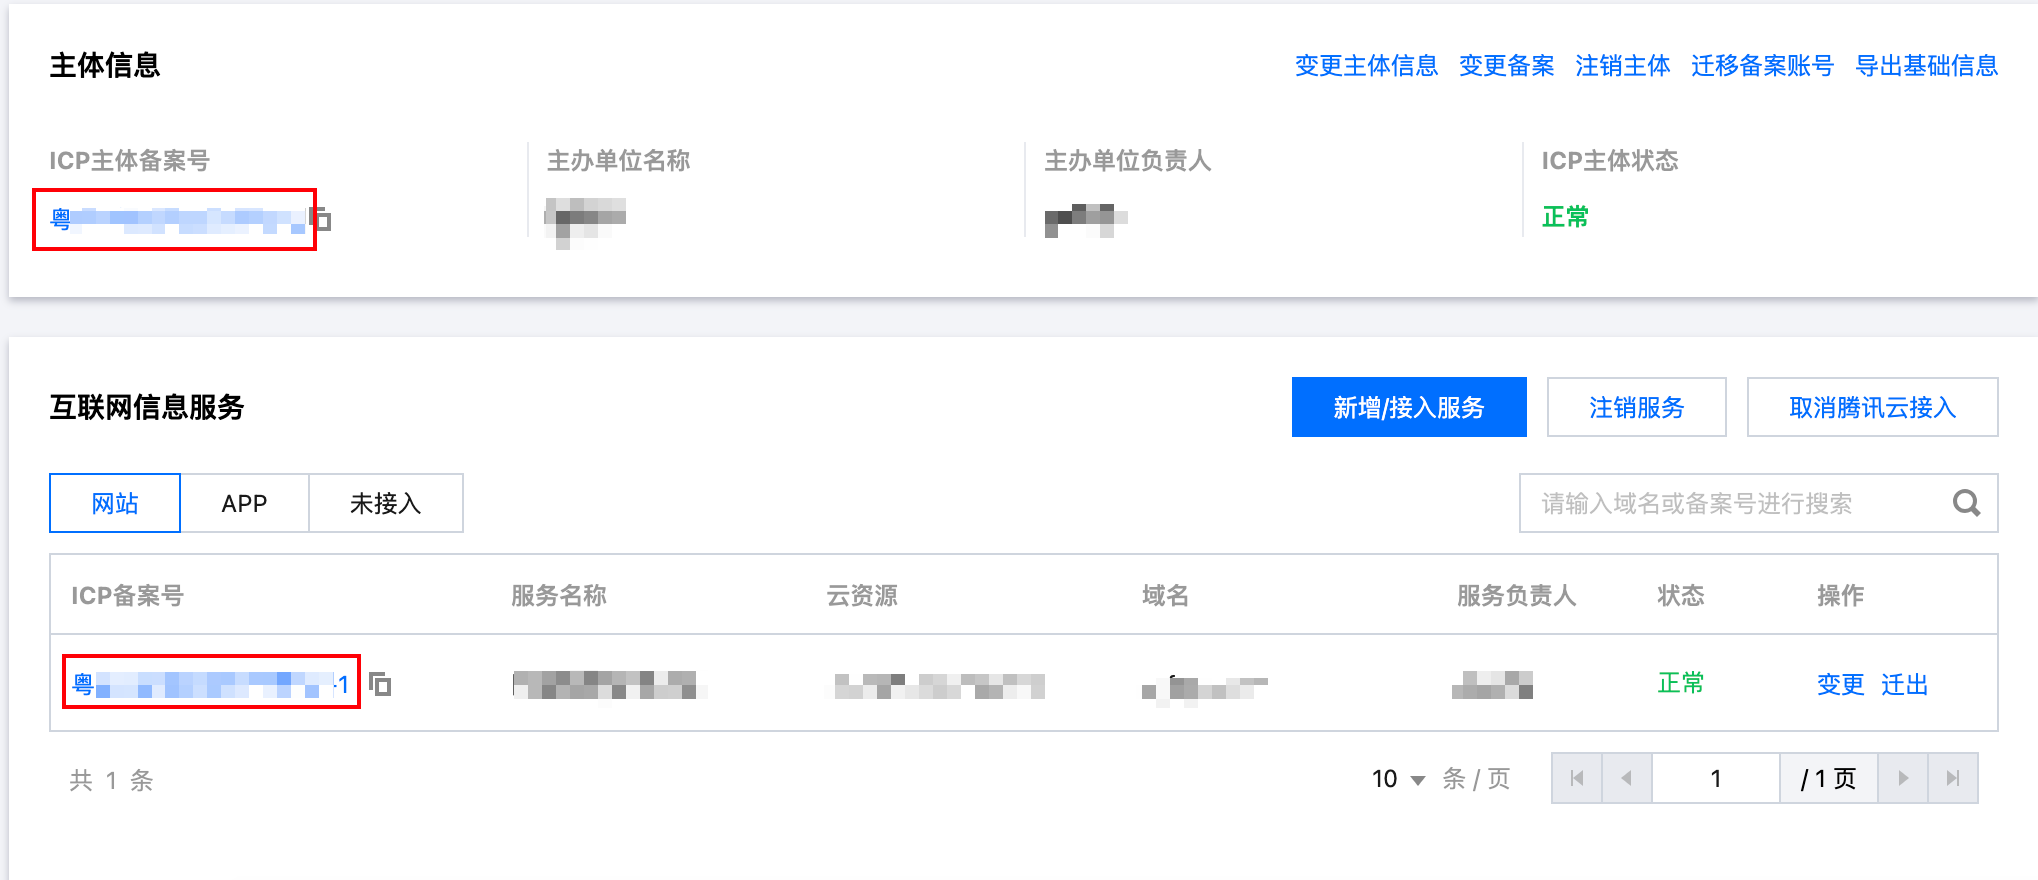Click the 服务名称 column header

tap(558, 596)
